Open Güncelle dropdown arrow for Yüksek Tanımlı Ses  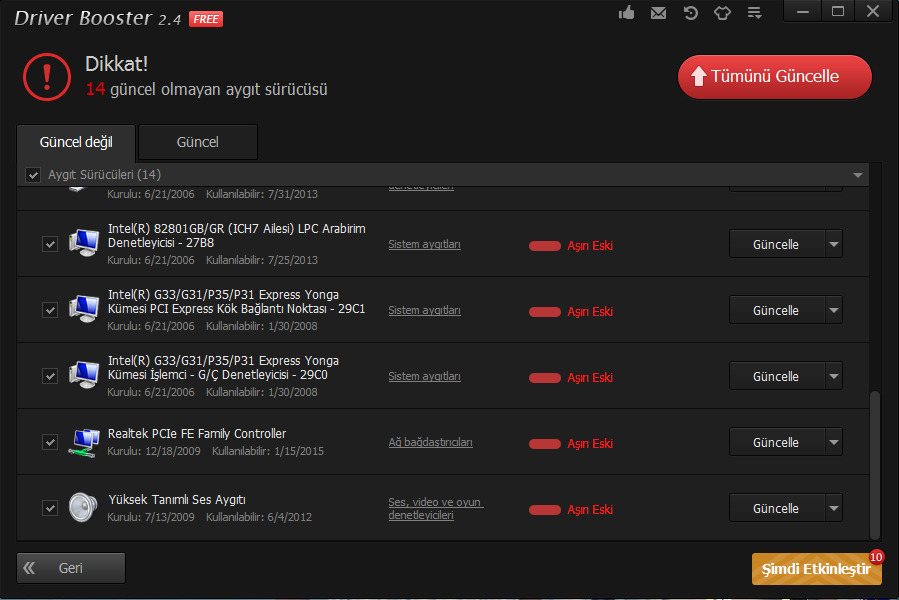click(x=834, y=508)
